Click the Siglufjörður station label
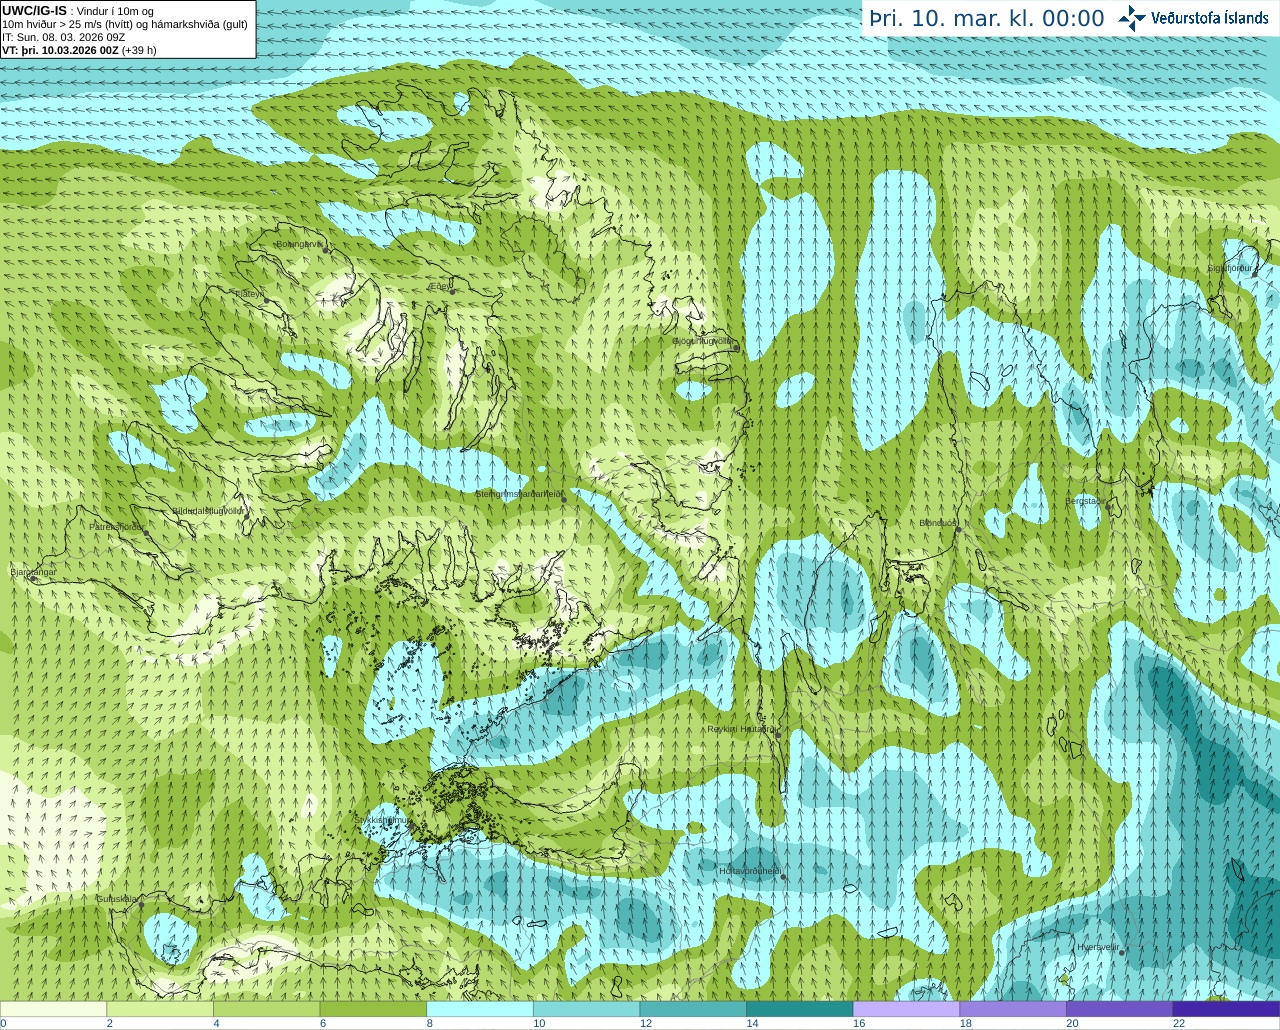 1229,268
